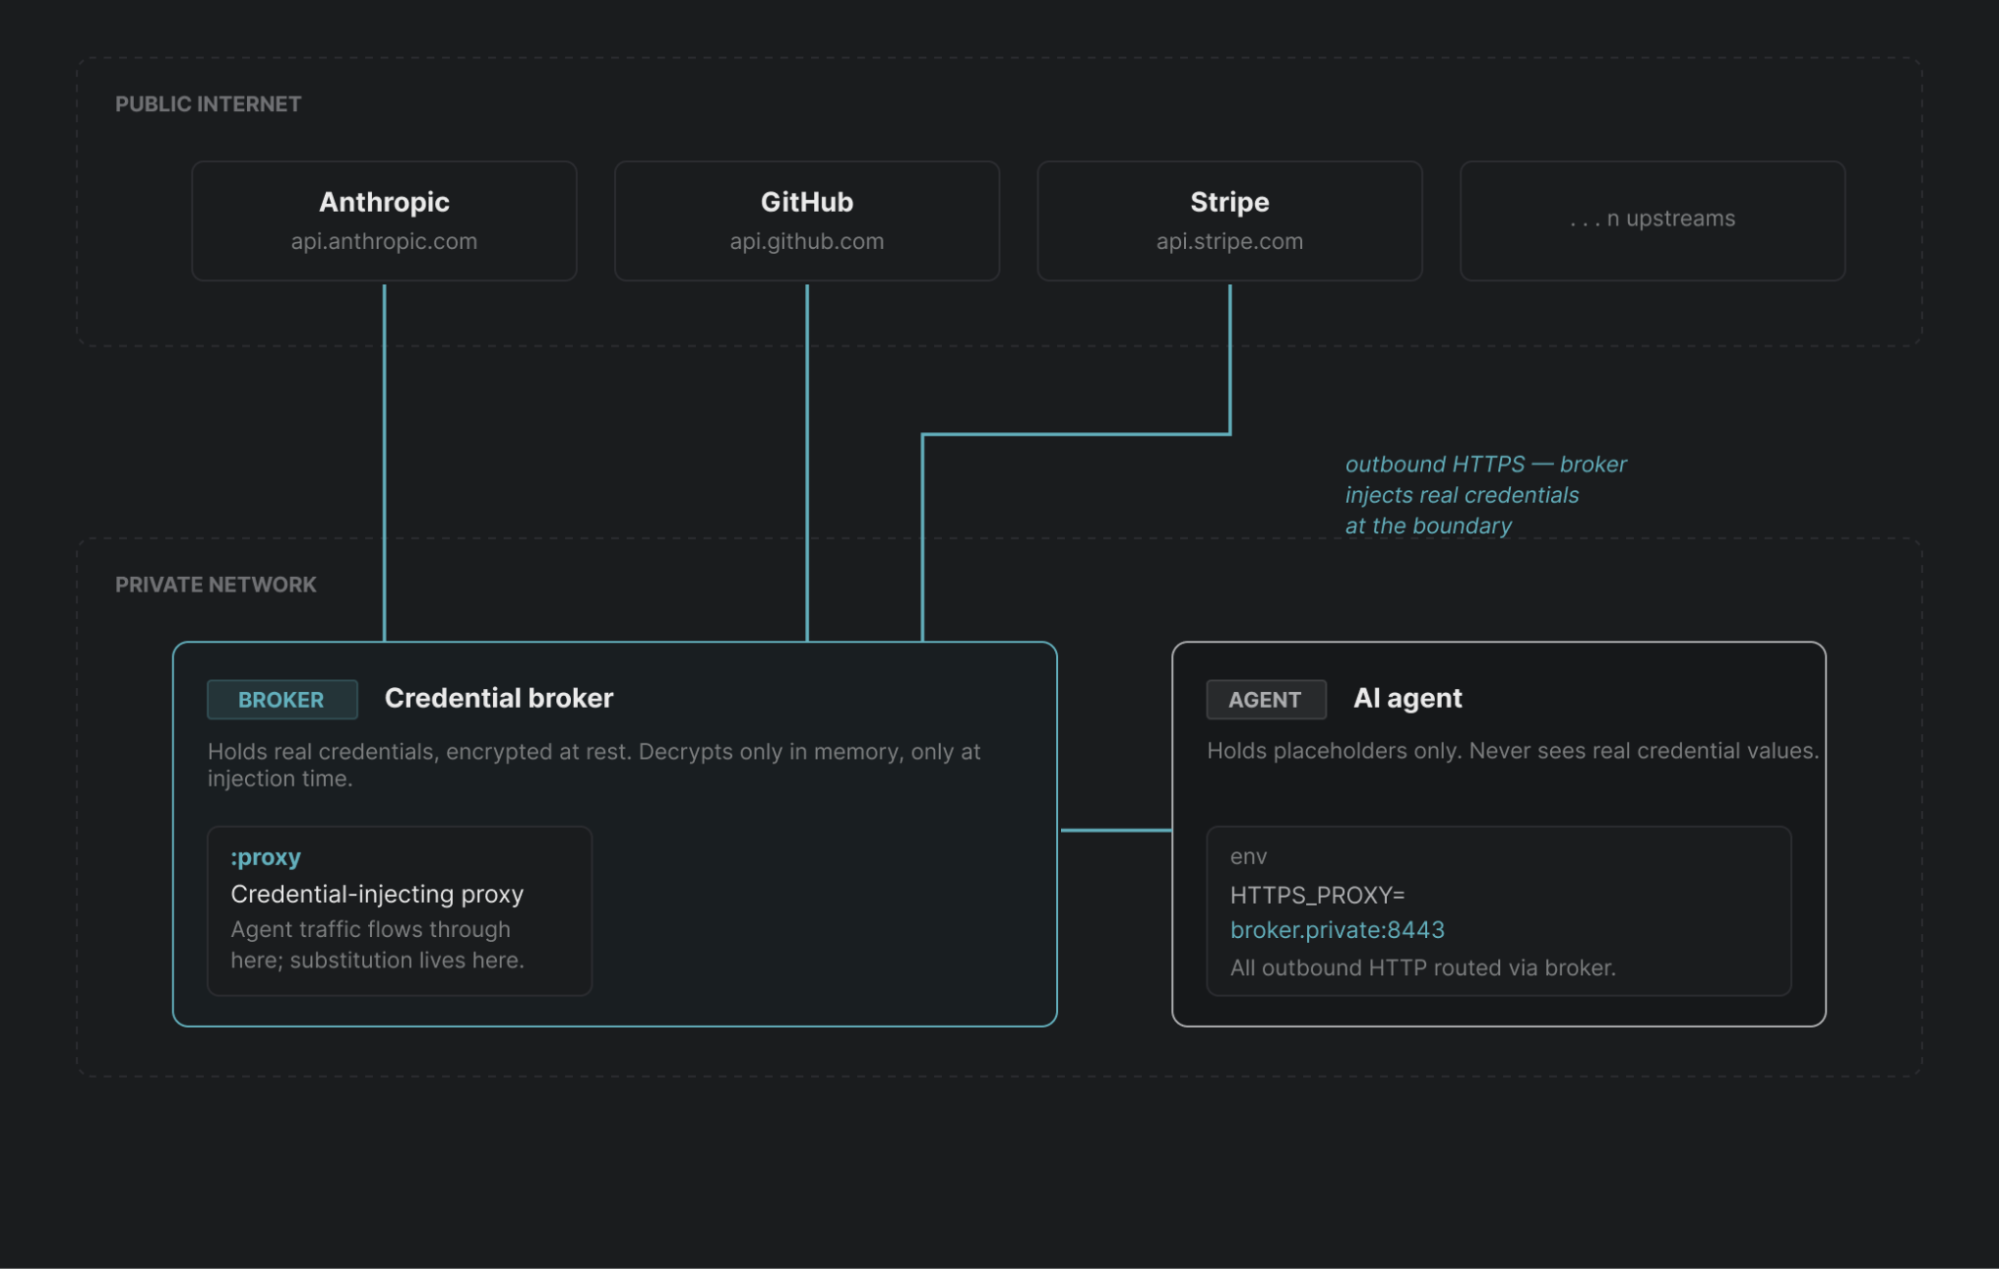Click the broker.private:8443 address
1999x1269 pixels.
click(1338, 930)
